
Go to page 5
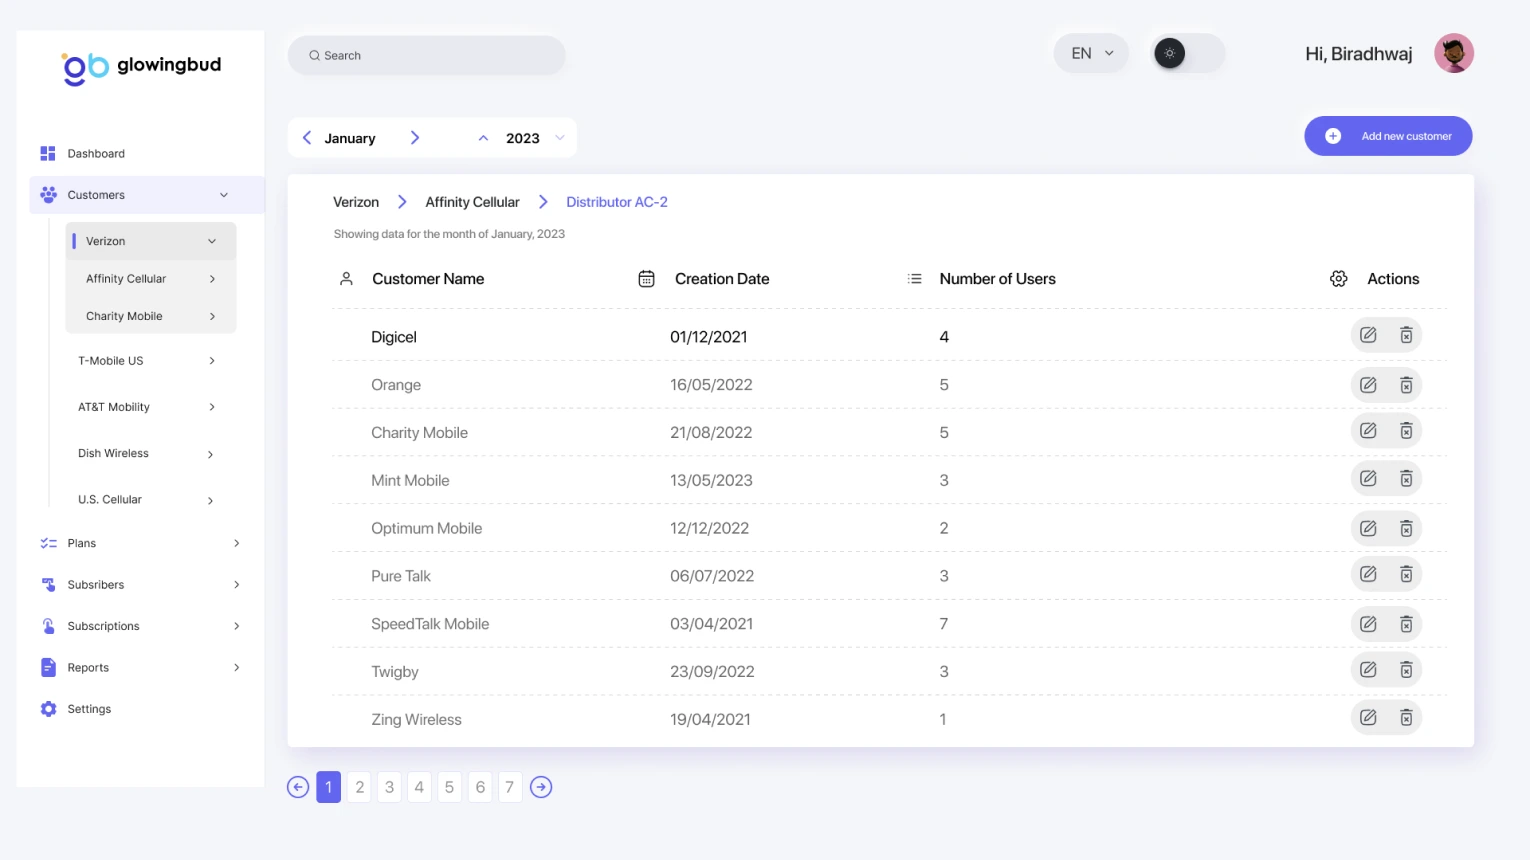pos(449,787)
